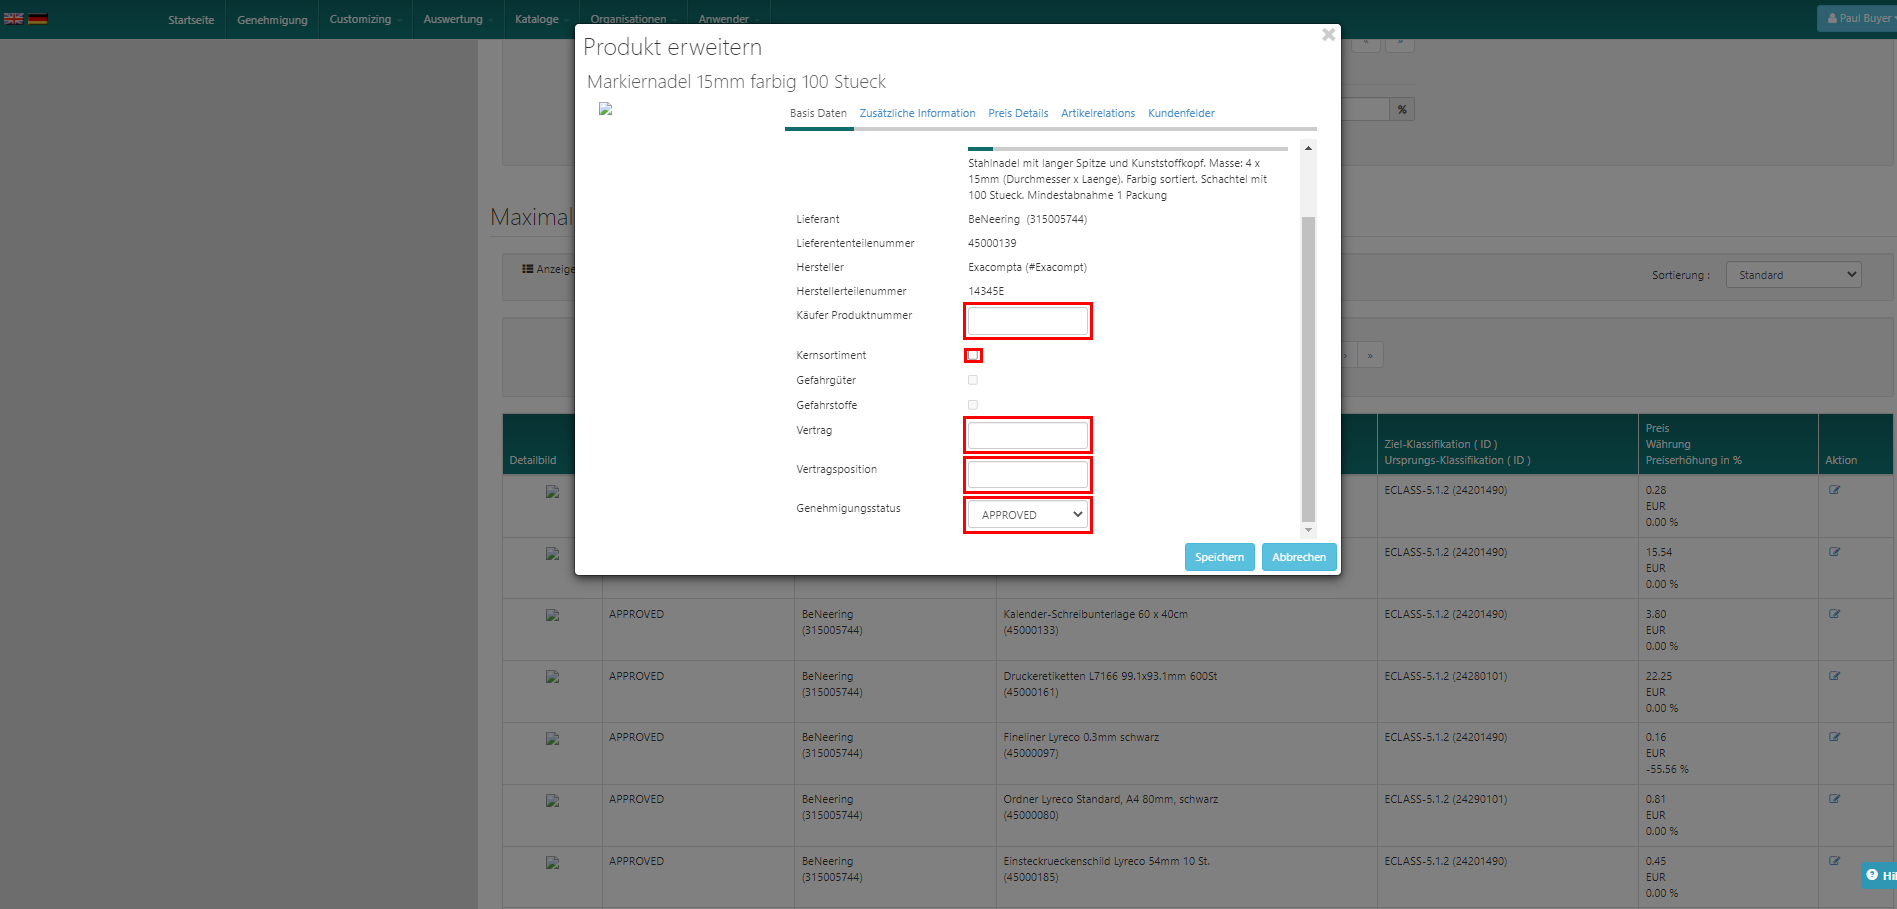The height and width of the screenshot is (909, 1897).
Task: Close the Produkt erweitern dialog with X
Action: (1328, 35)
